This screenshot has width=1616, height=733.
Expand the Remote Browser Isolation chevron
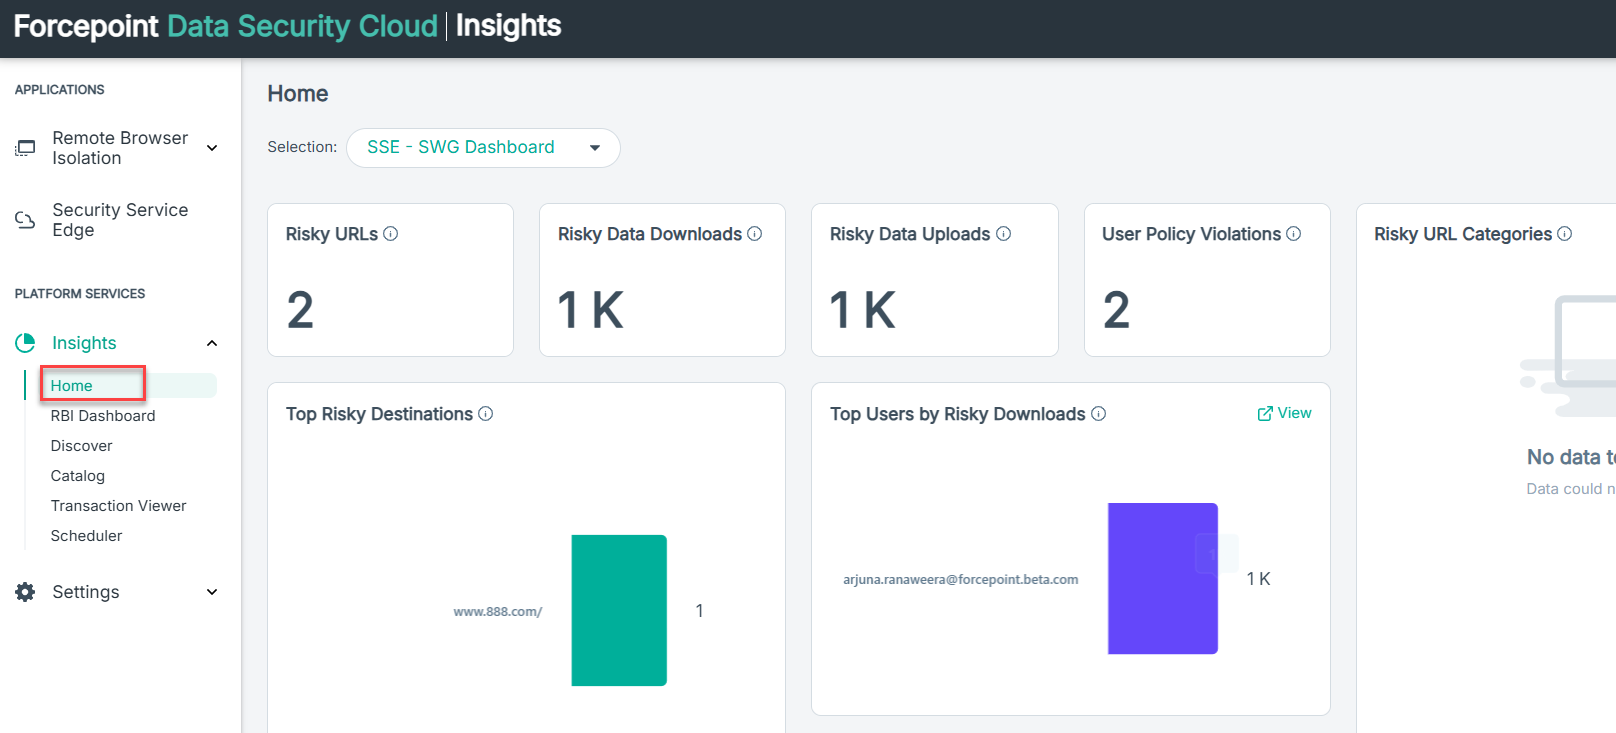(x=212, y=148)
